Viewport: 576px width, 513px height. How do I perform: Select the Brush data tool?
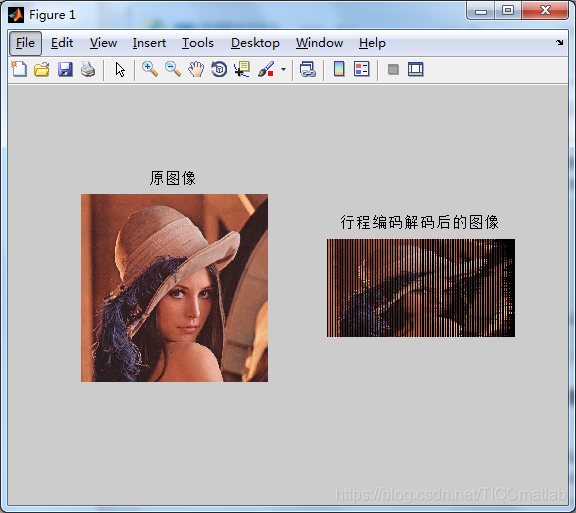[266, 69]
